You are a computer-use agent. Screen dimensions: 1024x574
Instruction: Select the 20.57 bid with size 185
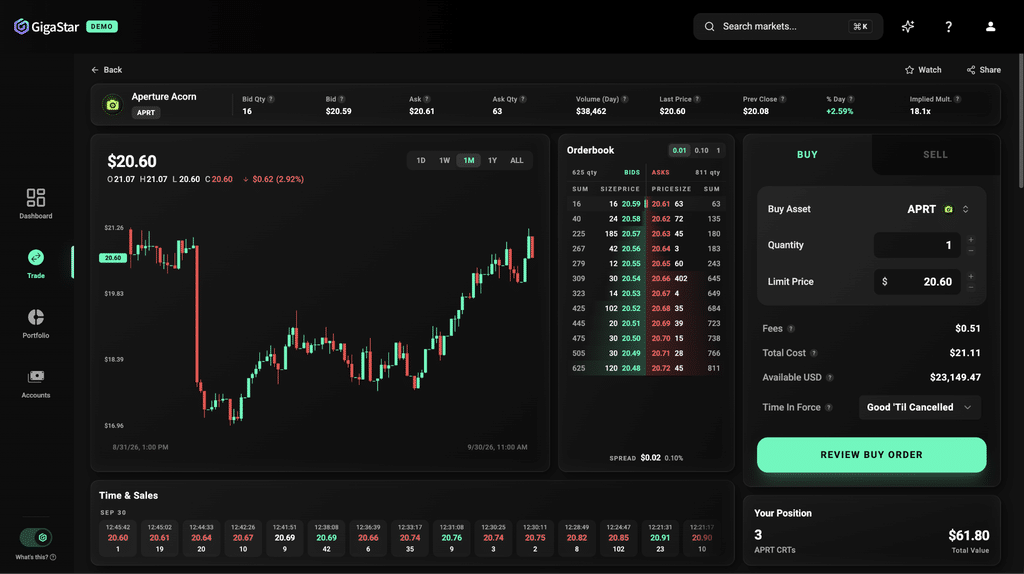click(x=606, y=234)
